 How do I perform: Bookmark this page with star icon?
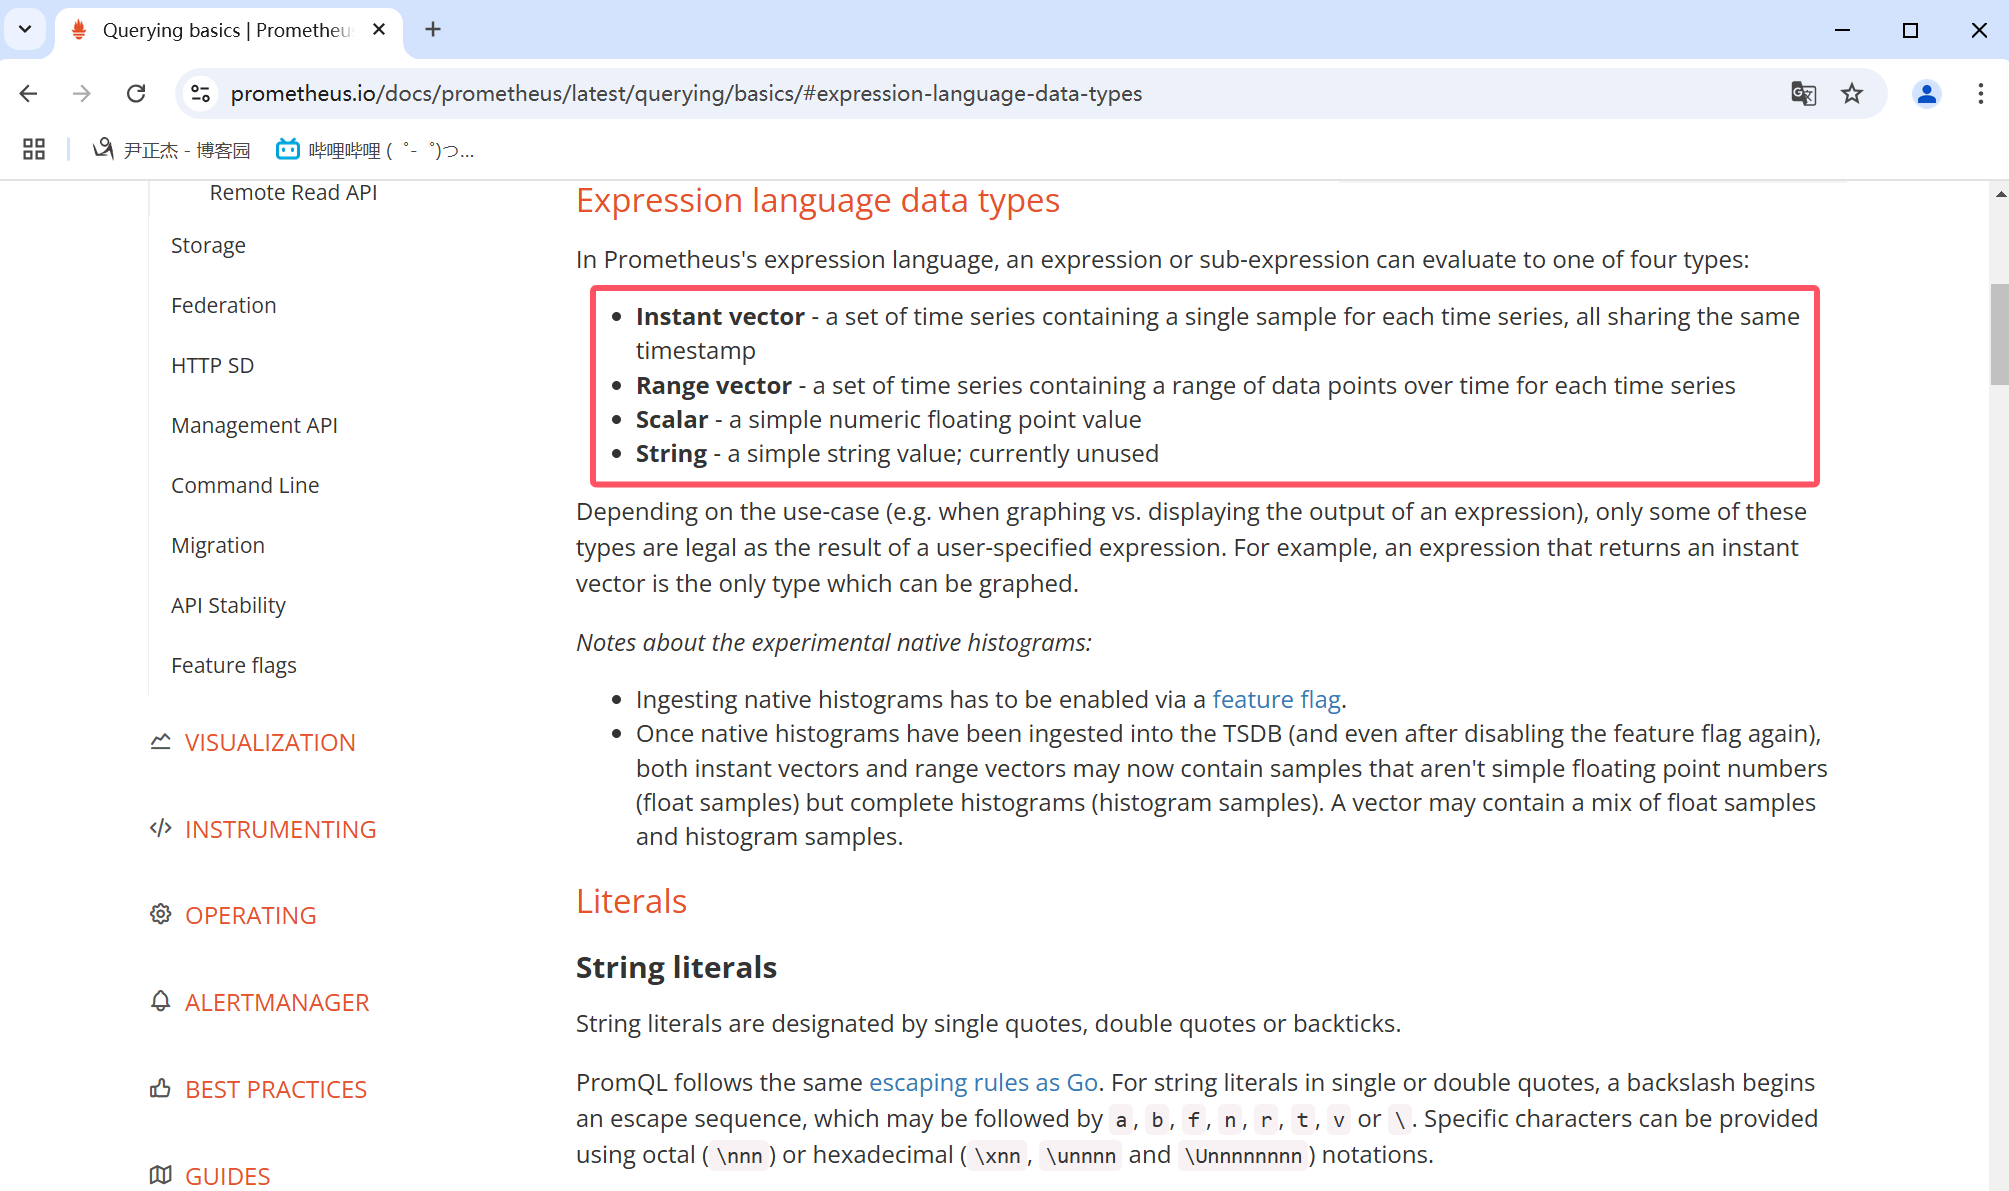point(1852,93)
